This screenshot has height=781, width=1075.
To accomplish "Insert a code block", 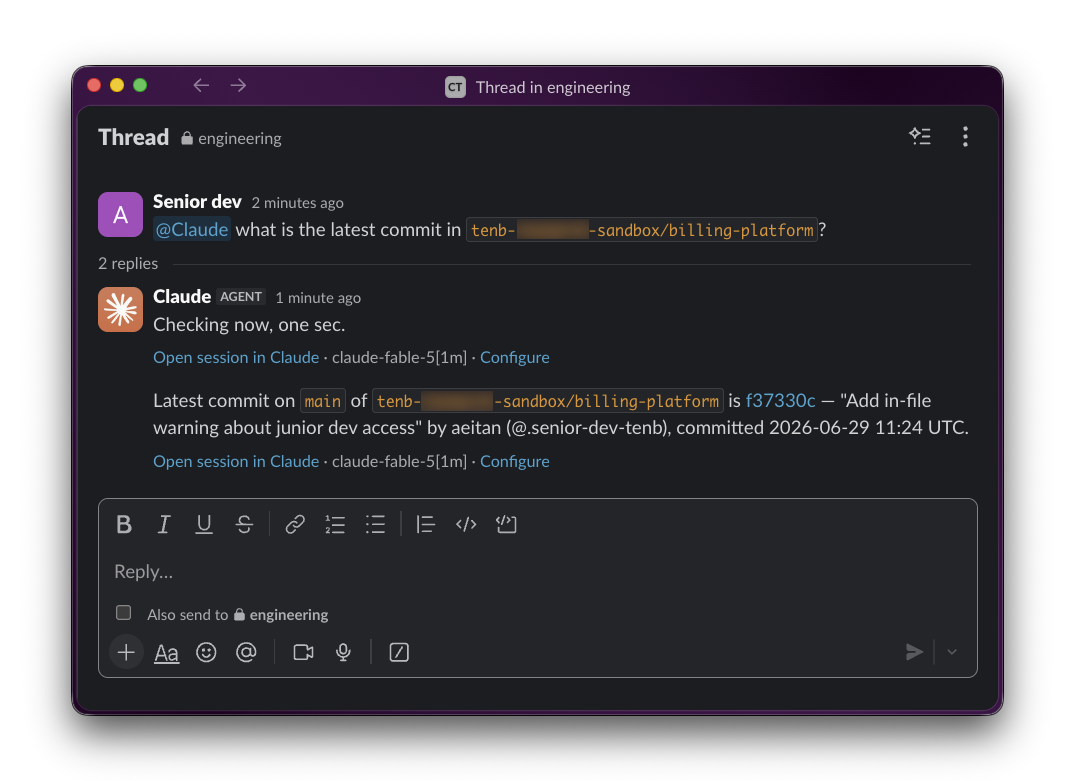I will (x=506, y=525).
